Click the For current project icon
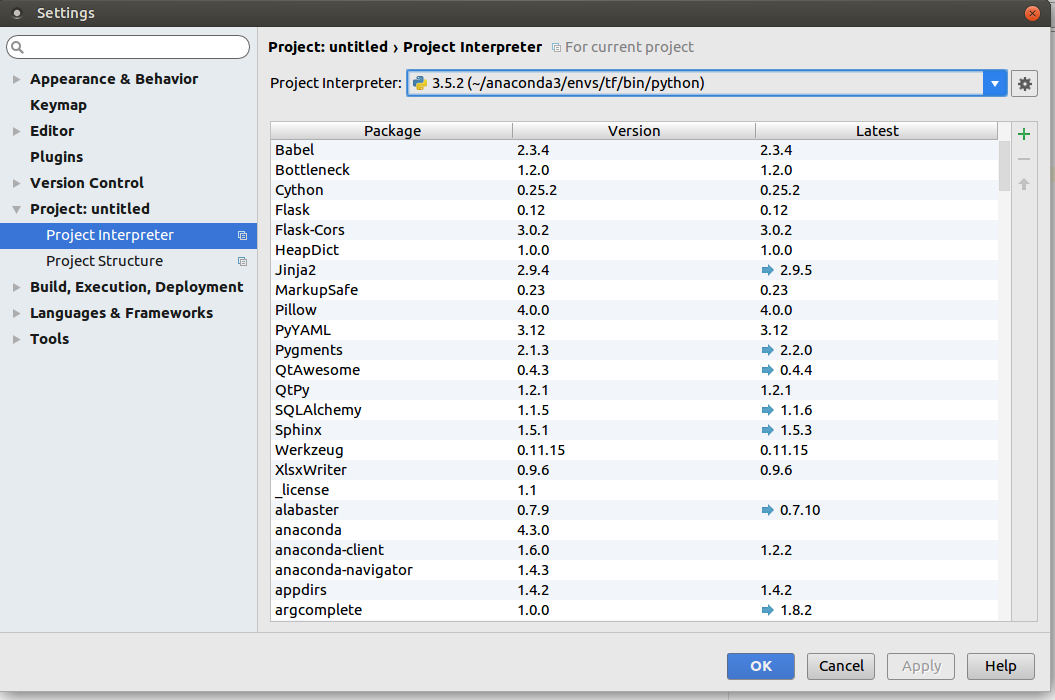The height and width of the screenshot is (700, 1055). point(556,48)
